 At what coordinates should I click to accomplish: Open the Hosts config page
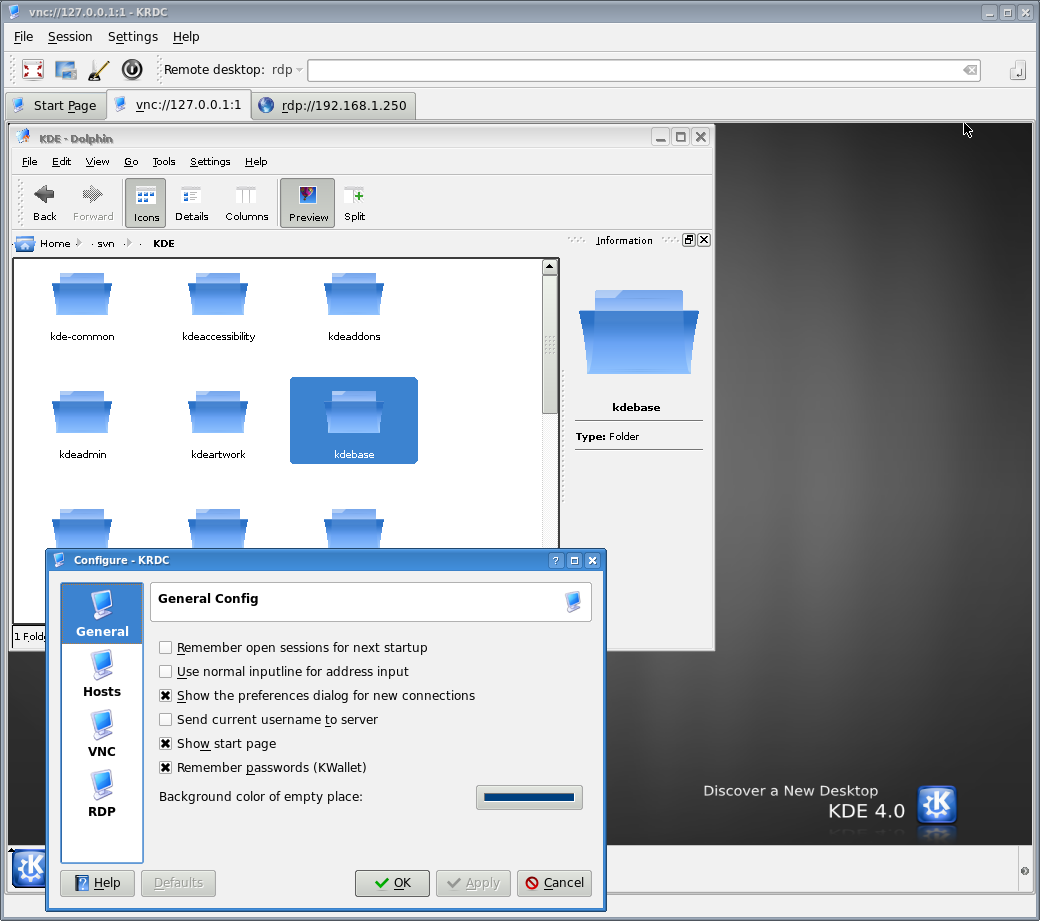[x=102, y=674]
